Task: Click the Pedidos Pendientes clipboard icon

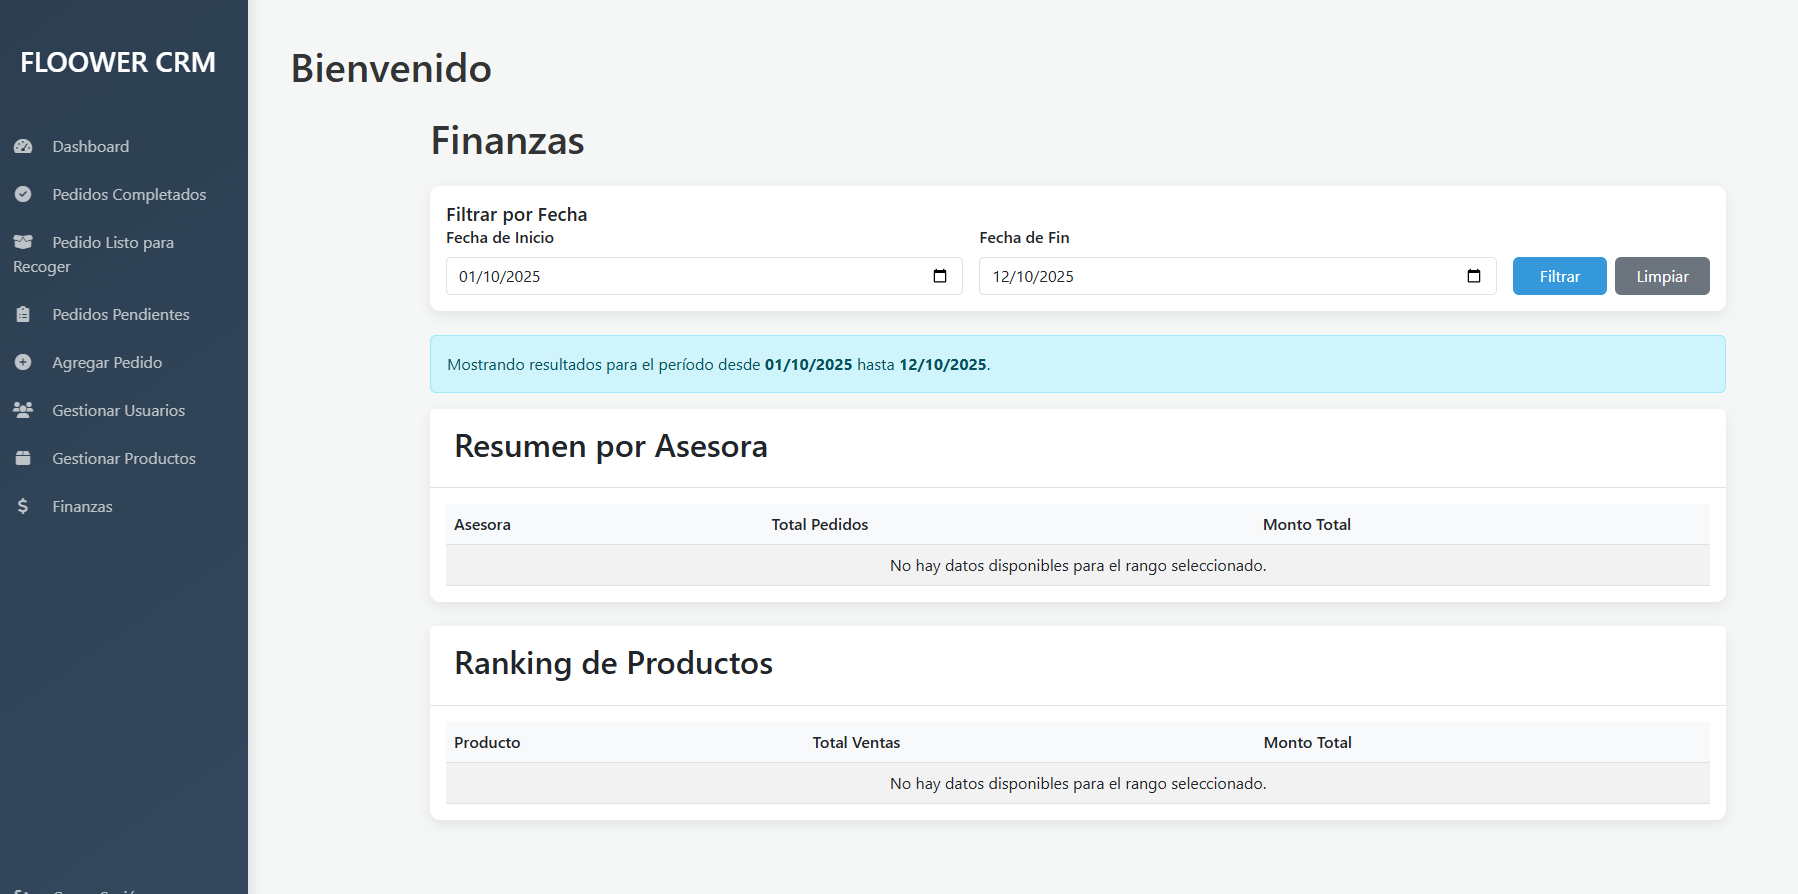Action: pos(23,314)
